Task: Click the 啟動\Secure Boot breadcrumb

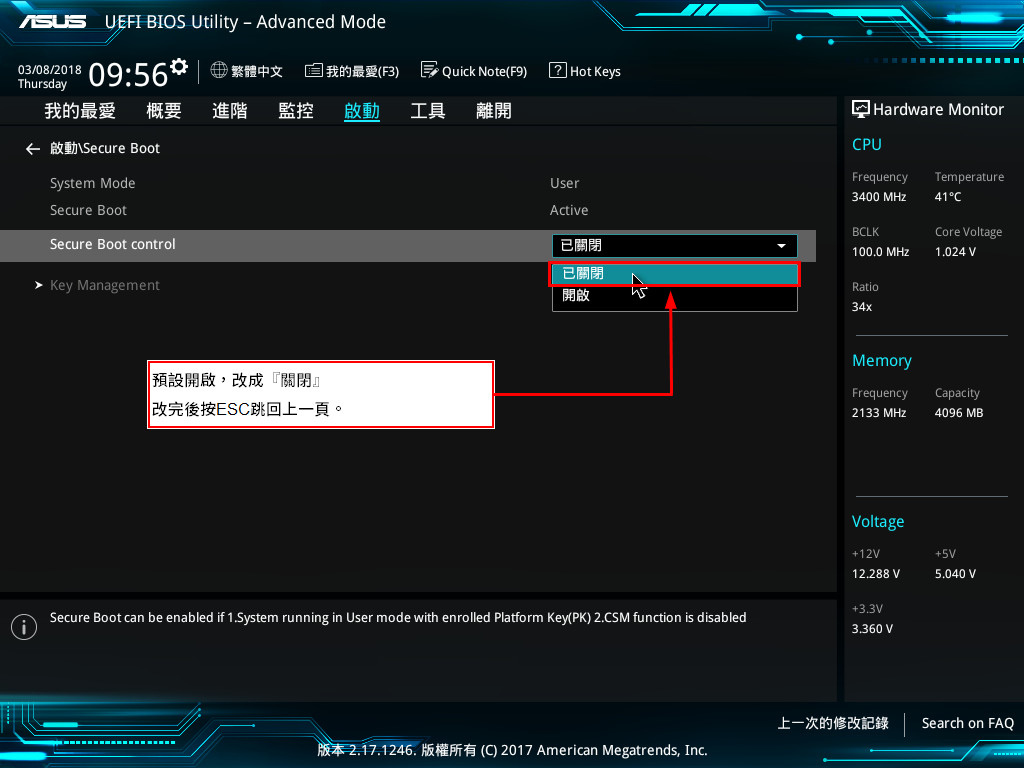Action: [104, 148]
